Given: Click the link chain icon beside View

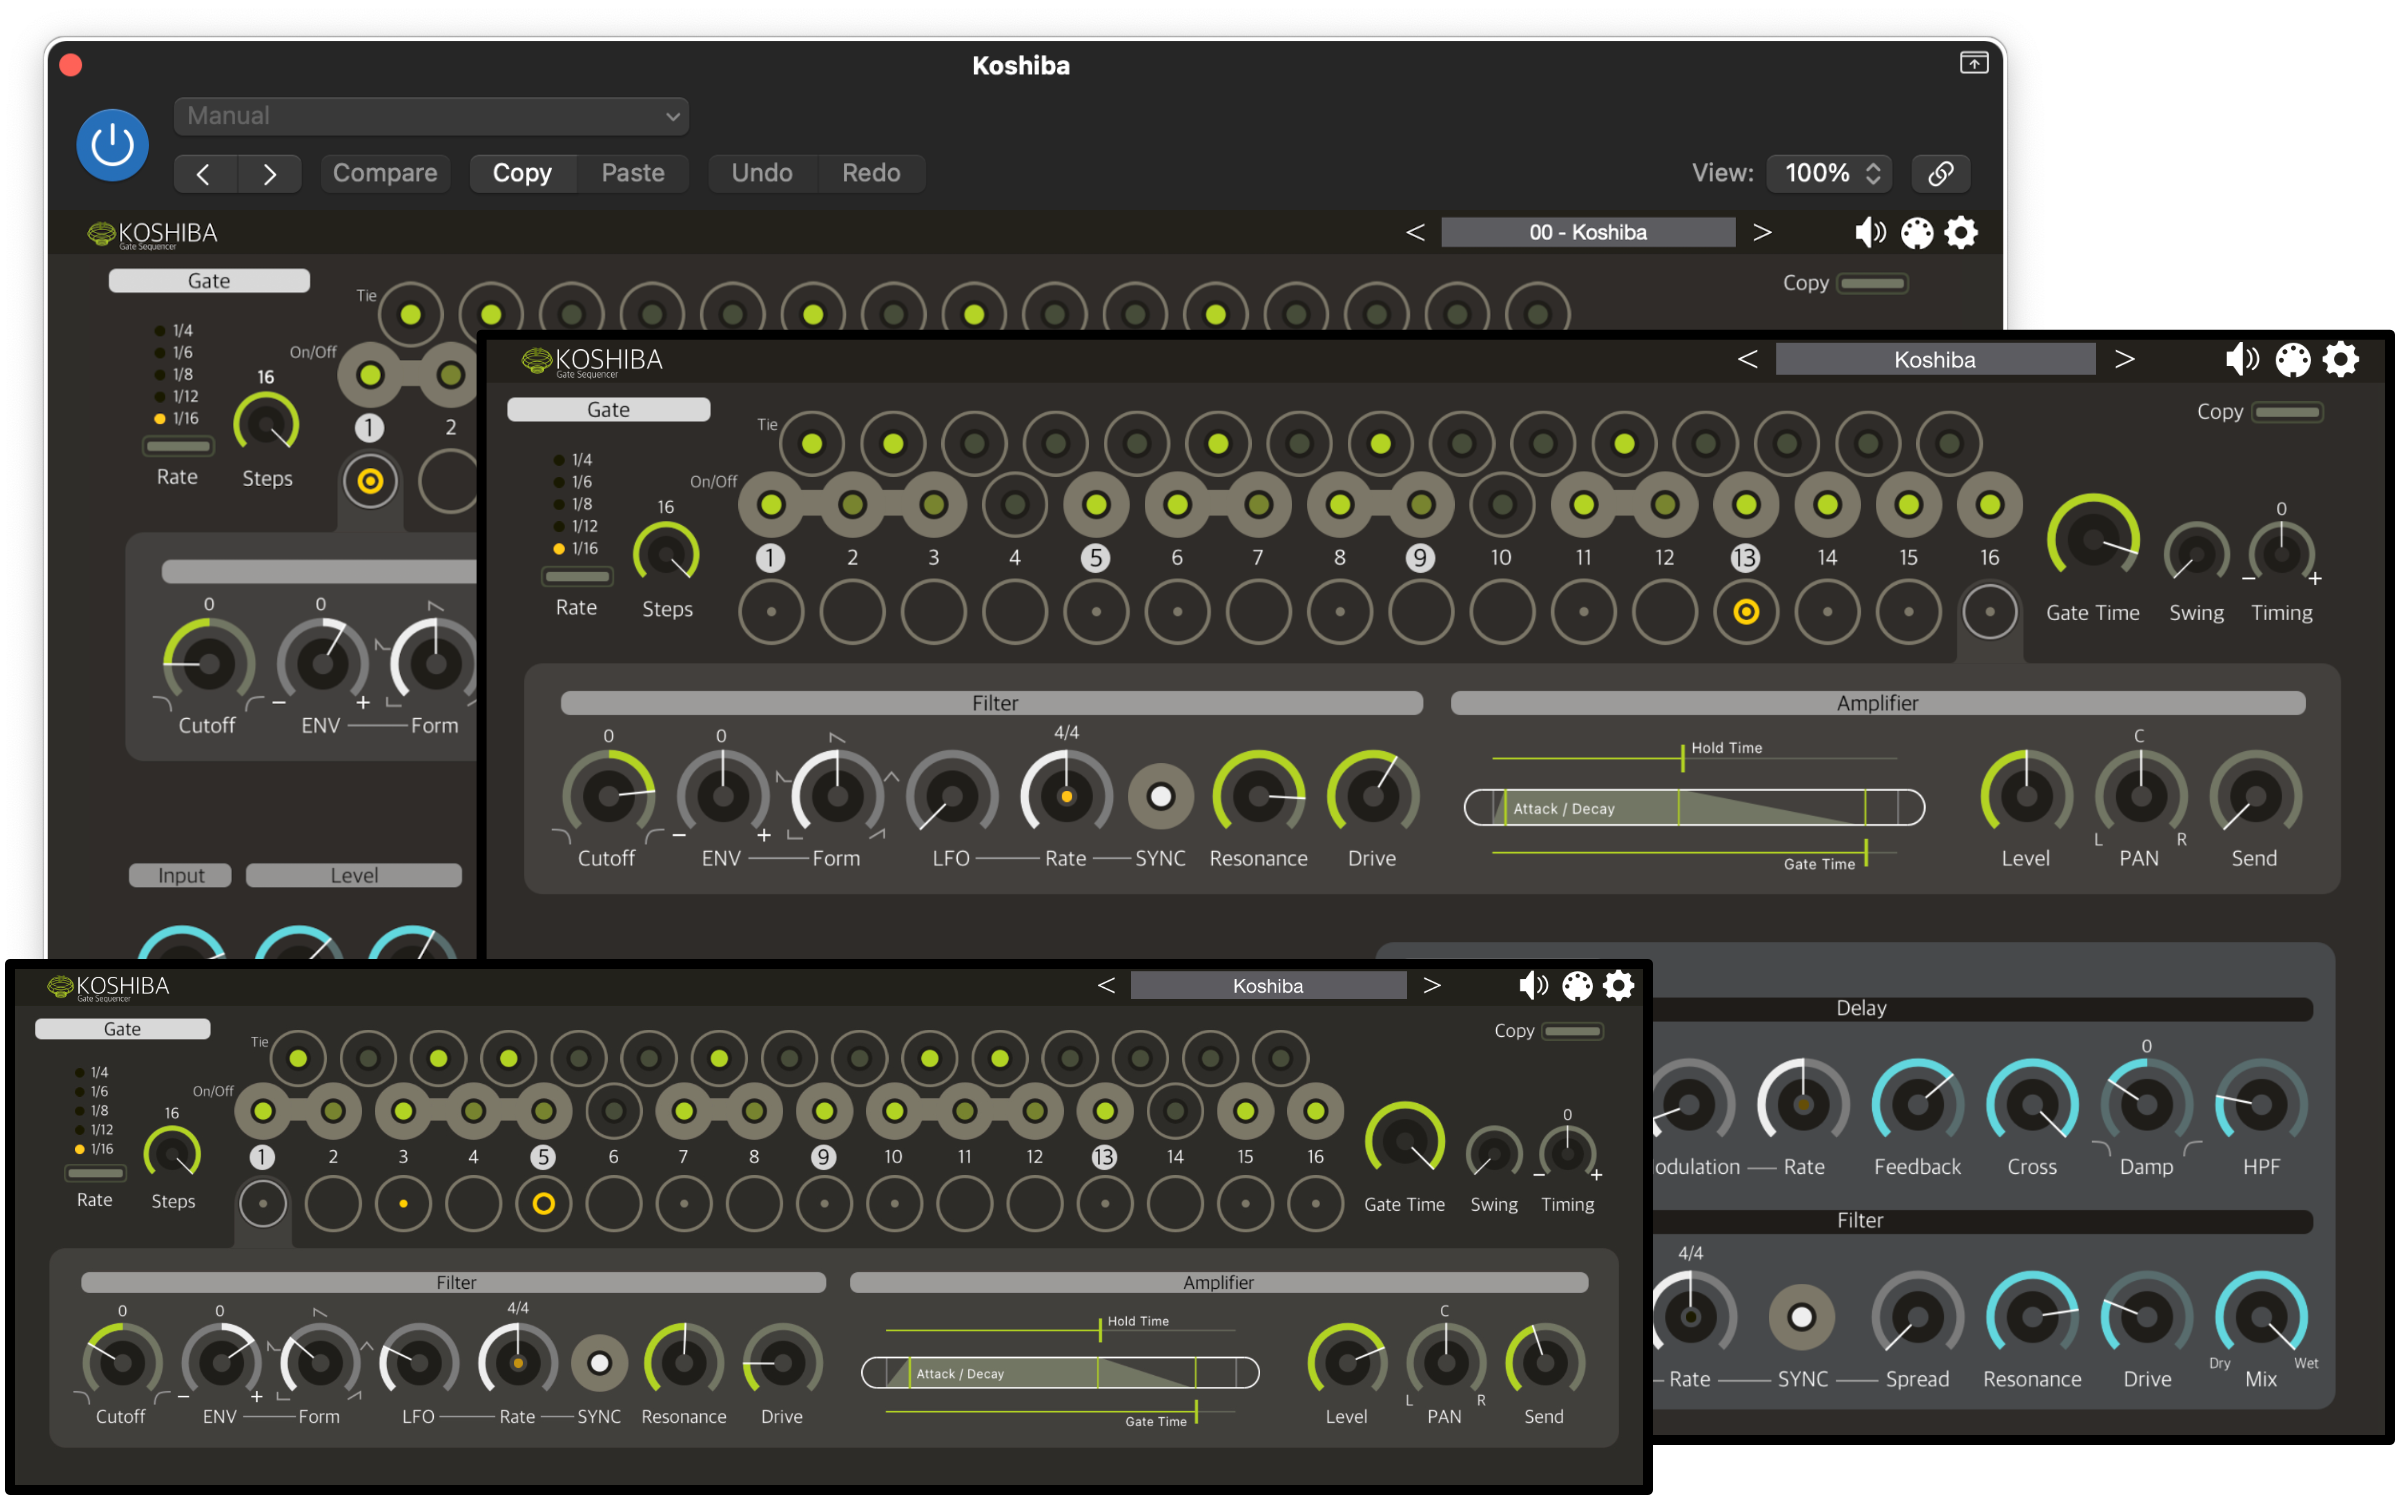Looking at the screenshot, I should [1940, 173].
